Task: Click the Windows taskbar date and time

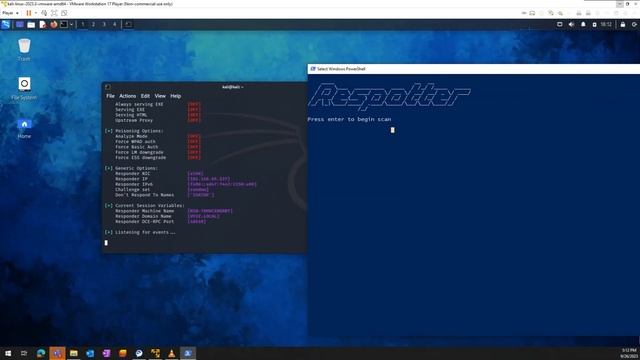Action: tap(629, 353)
